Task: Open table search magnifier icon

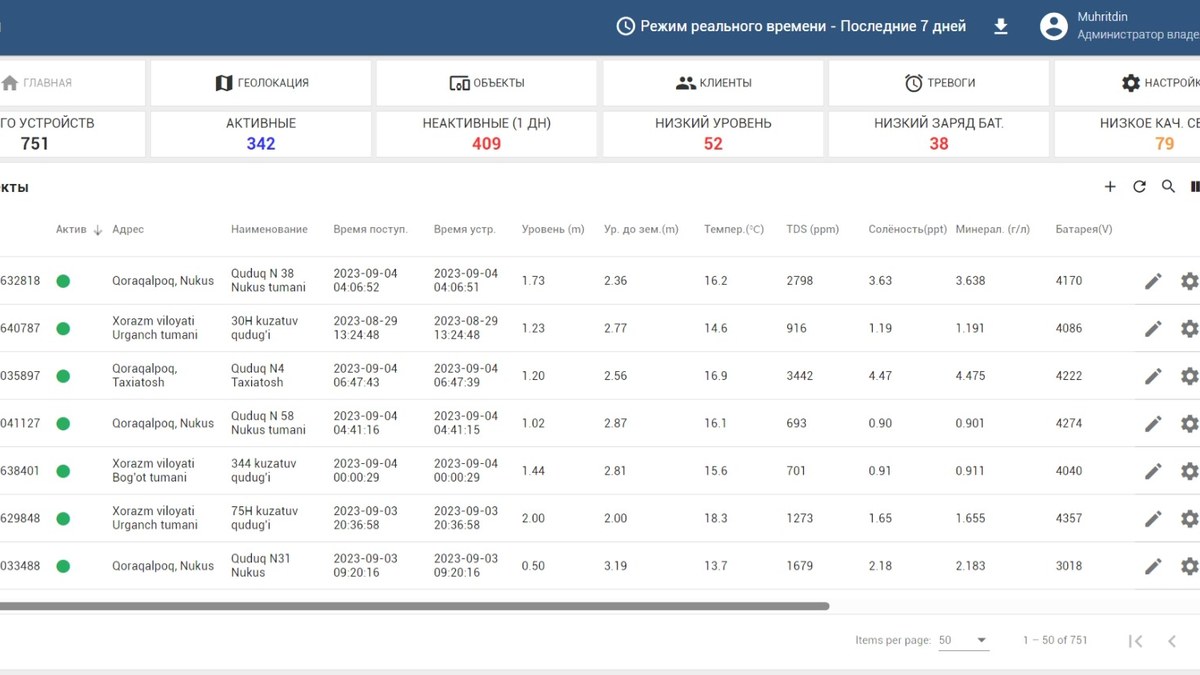Action: pos(1168,187)
